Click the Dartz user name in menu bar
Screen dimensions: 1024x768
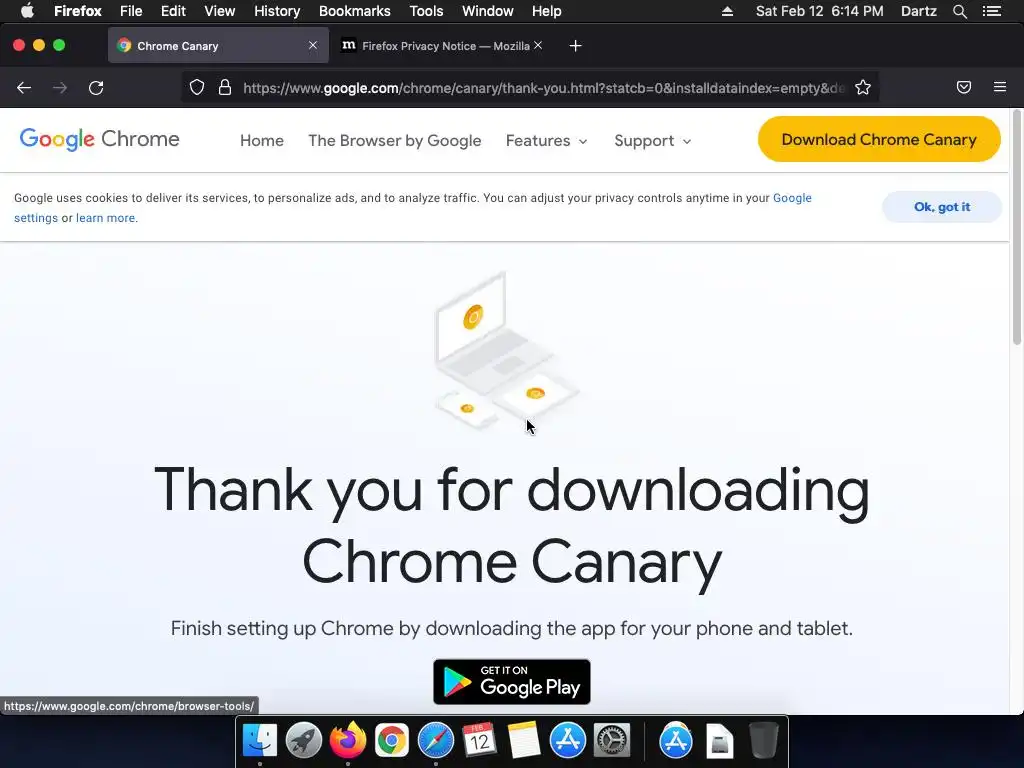coord(918,11)
